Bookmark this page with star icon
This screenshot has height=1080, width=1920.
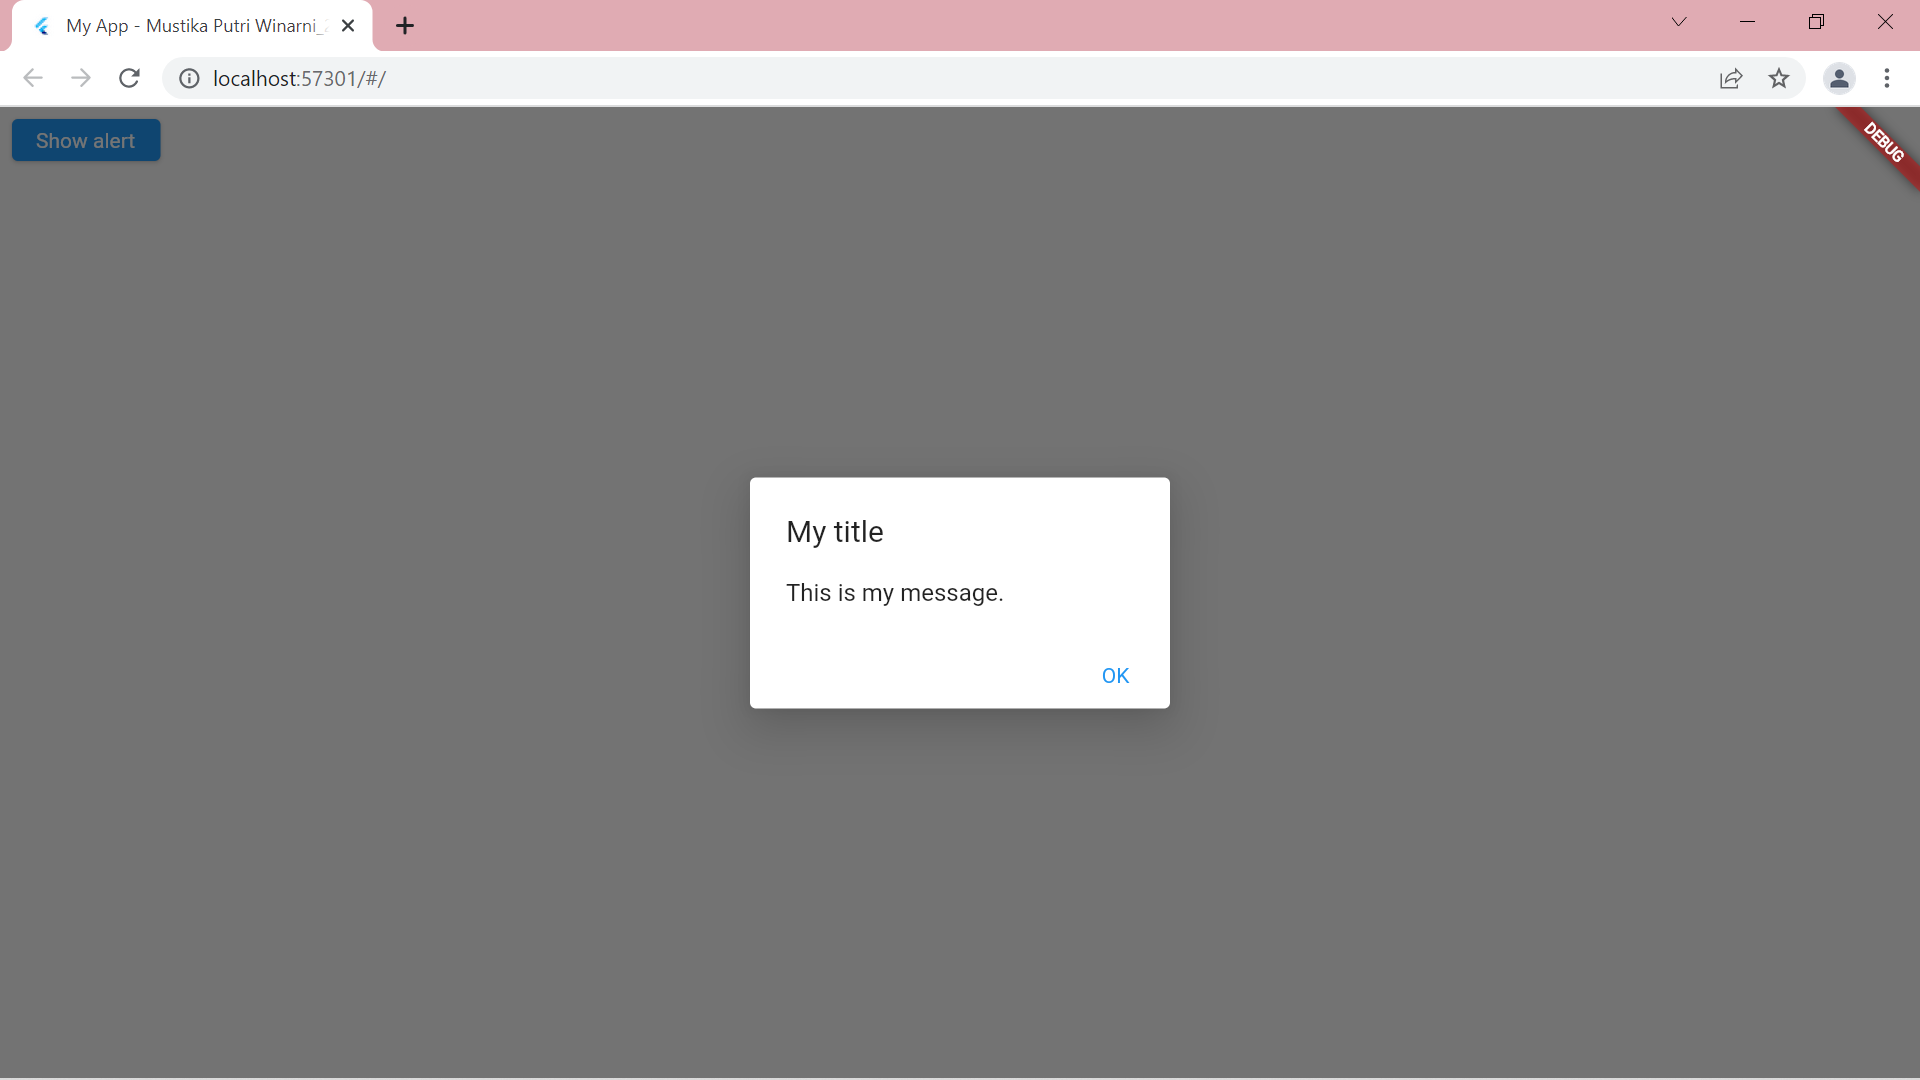(1778, 78)
